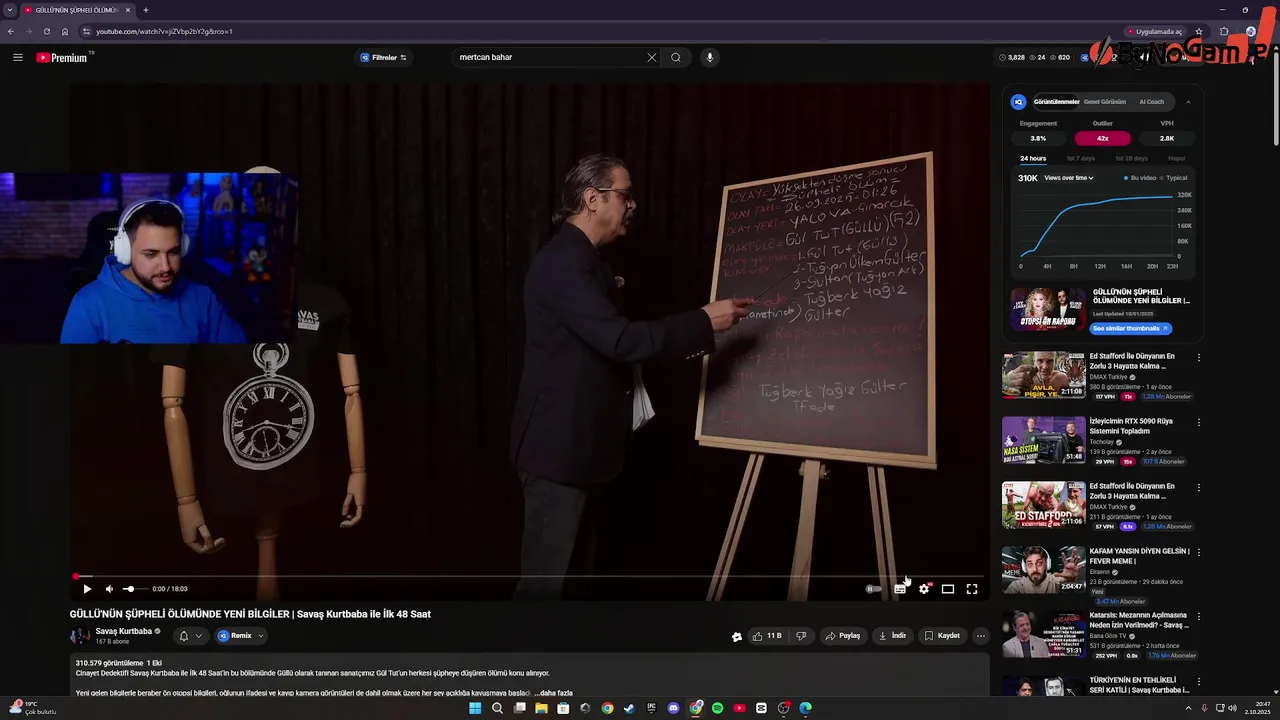The width and height of the screenshot is (1280, 720).
Task: Open options for KAFAM YANSIN video
Action: (x=1199, y=552)
